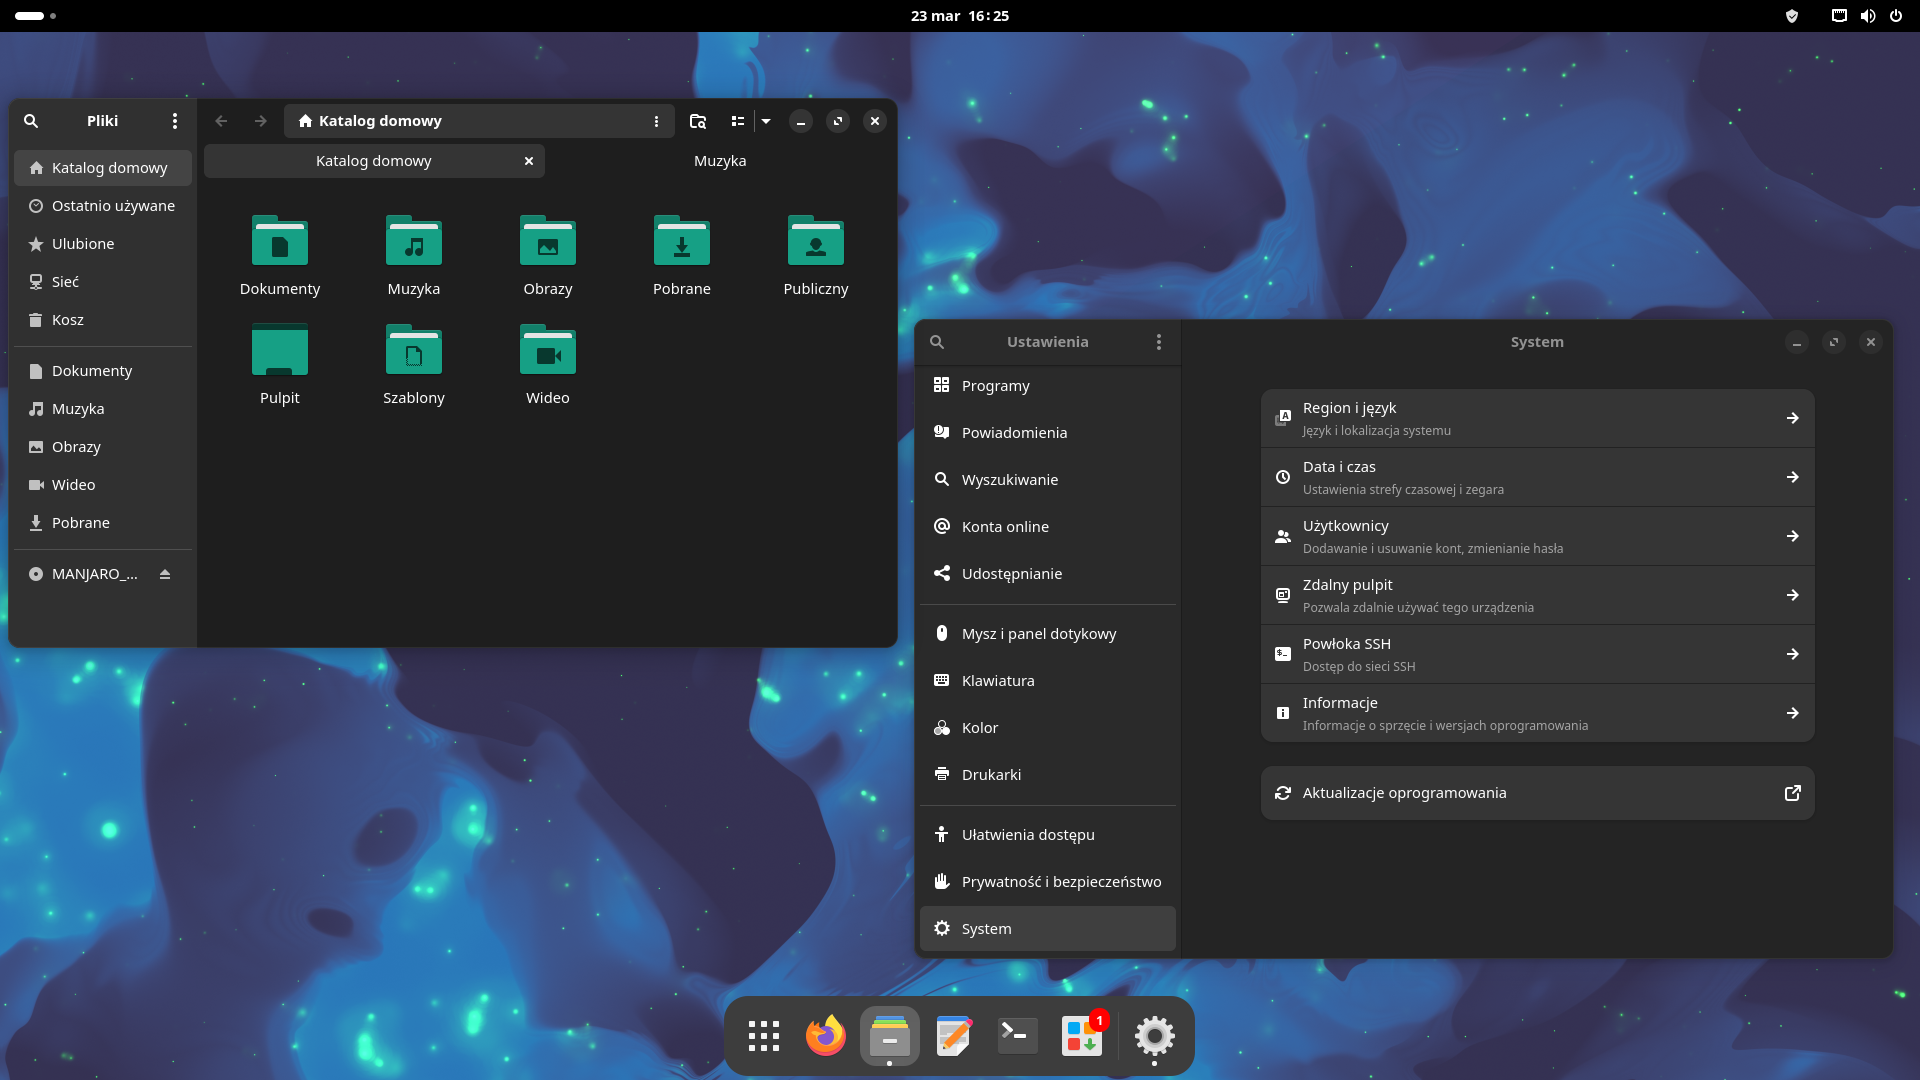
Task: Open the Pobrane folder thumbnail
Action: coord(681,242)
